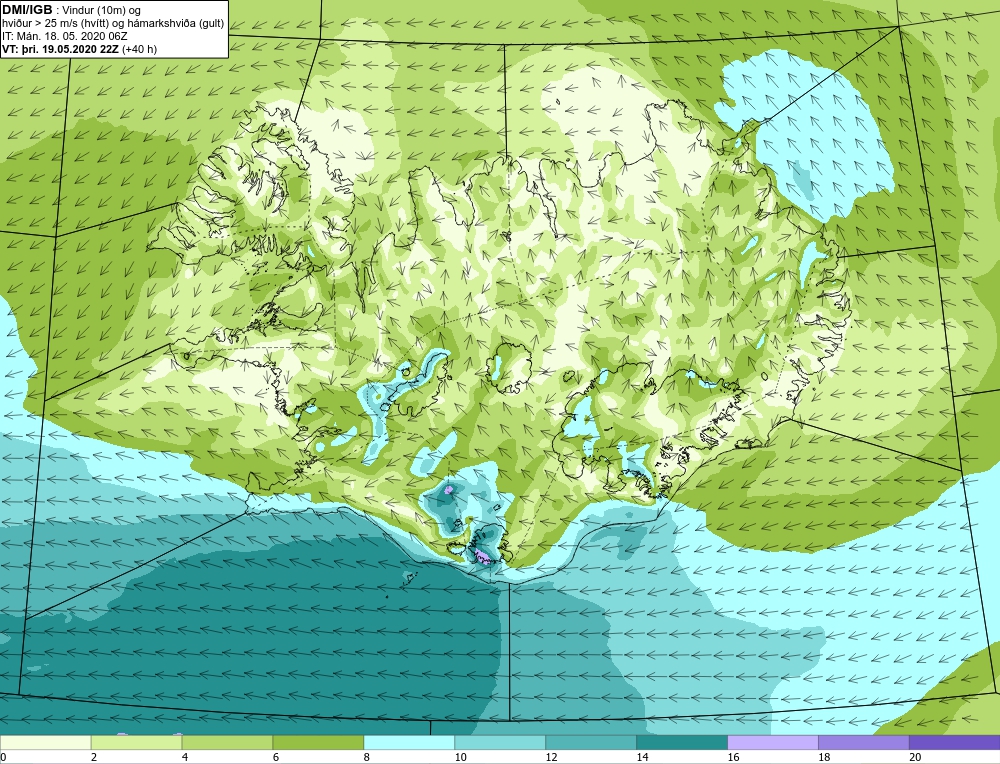The image size is (1000, 764).
Task: Click the '4' label on the scale
Action: (185, 757)
